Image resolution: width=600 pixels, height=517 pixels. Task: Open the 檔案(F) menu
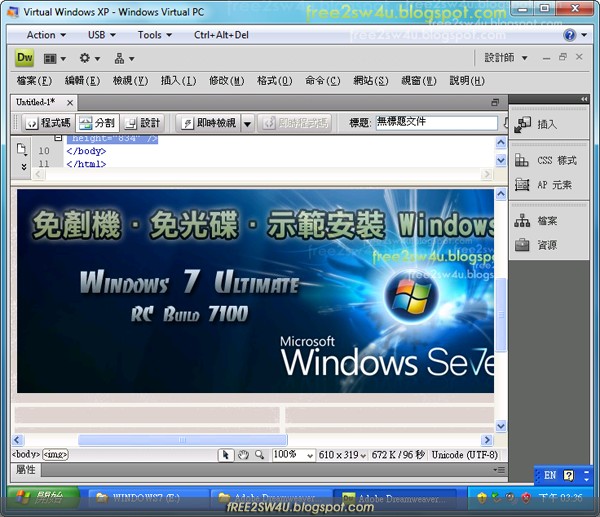pos(34,81)
